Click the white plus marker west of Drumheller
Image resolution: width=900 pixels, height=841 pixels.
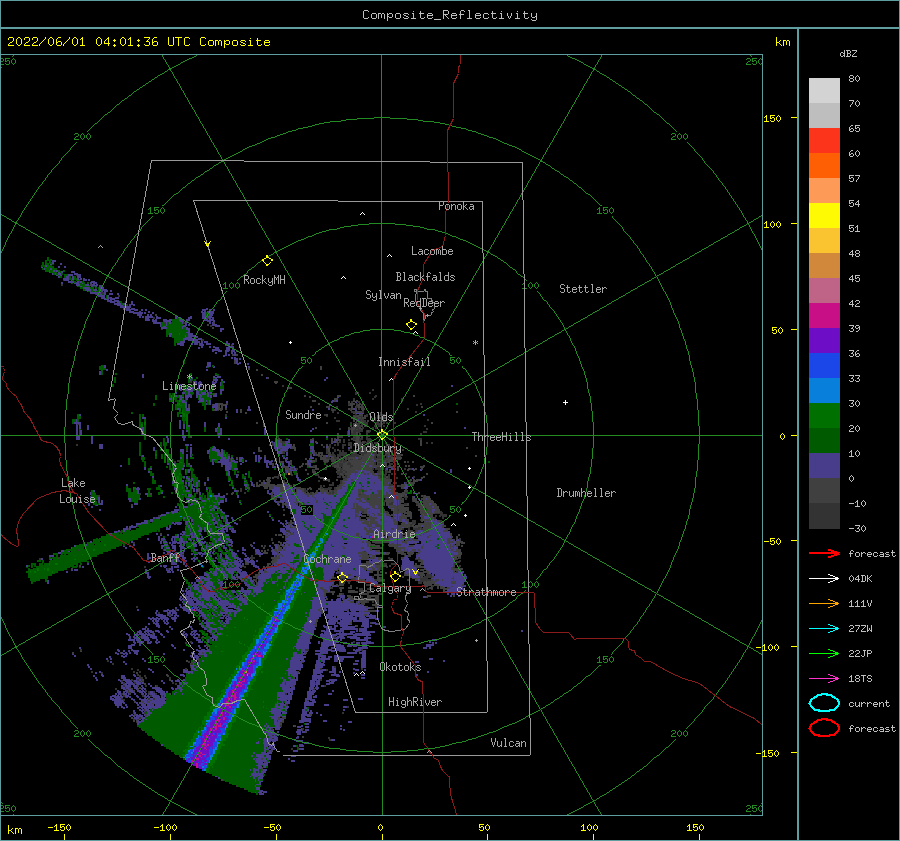pos(565,402)
